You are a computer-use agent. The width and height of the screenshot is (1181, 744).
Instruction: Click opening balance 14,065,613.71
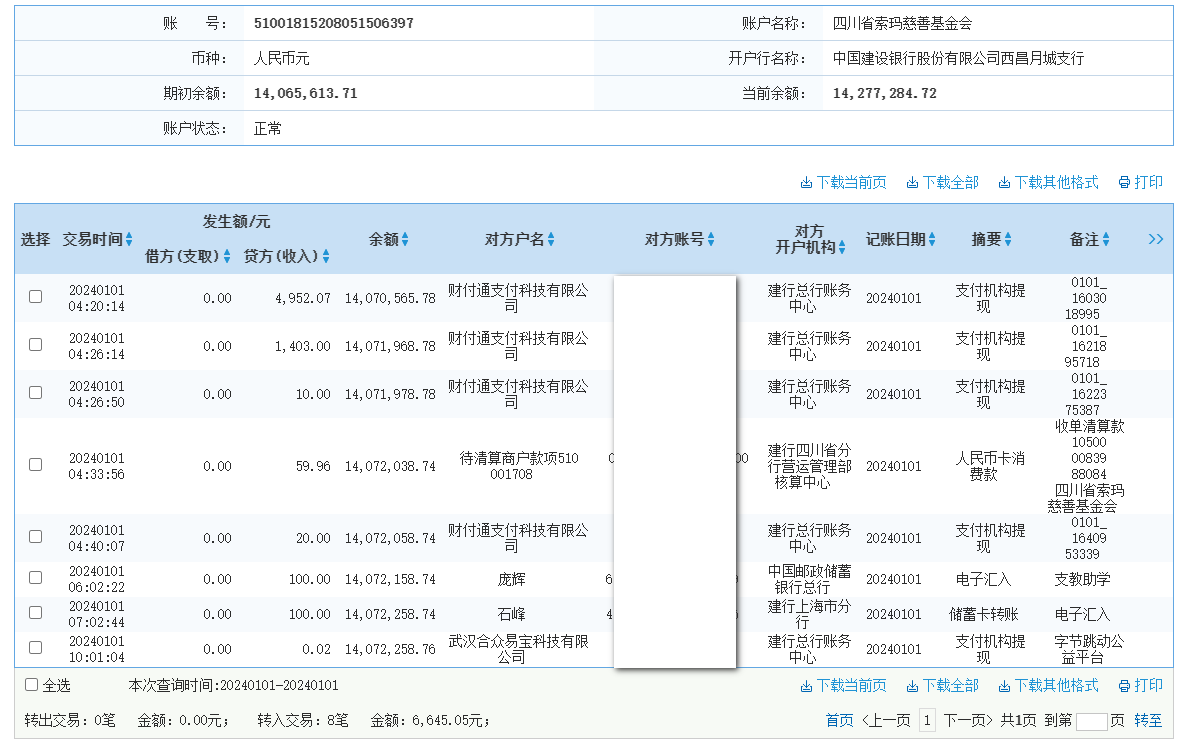pos(305,93)
